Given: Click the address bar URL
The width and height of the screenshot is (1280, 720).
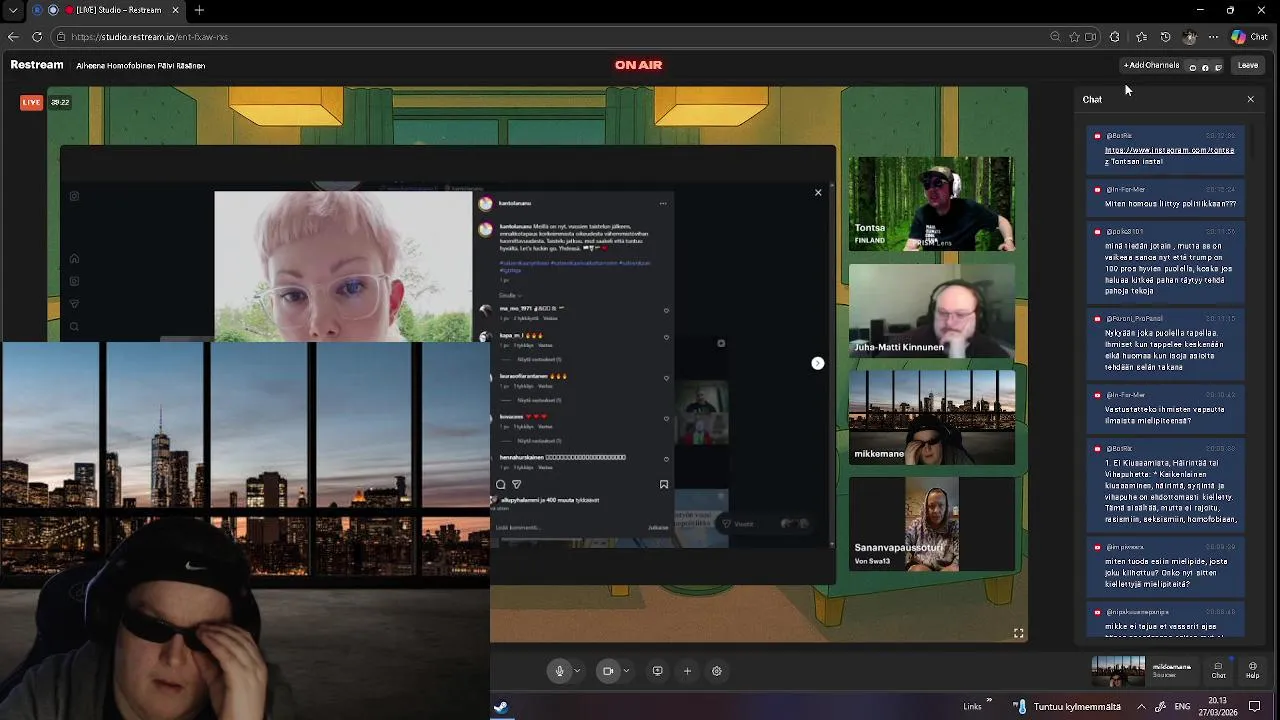Looking at the screenshot, I should coord(150,37).
